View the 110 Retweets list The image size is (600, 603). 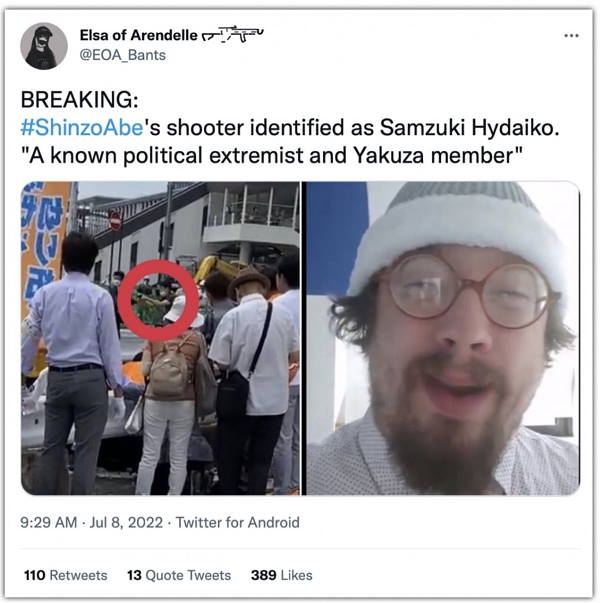(65, 575)
